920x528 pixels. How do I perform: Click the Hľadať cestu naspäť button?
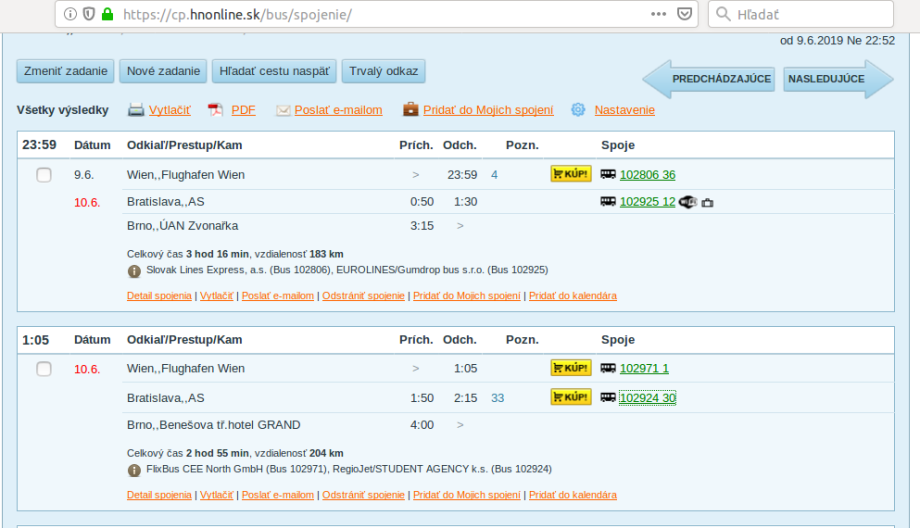tap(274, 71)
